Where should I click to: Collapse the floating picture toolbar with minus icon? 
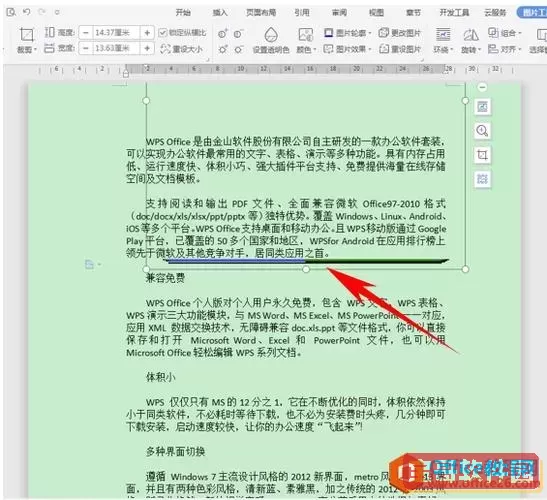(482, 87)
